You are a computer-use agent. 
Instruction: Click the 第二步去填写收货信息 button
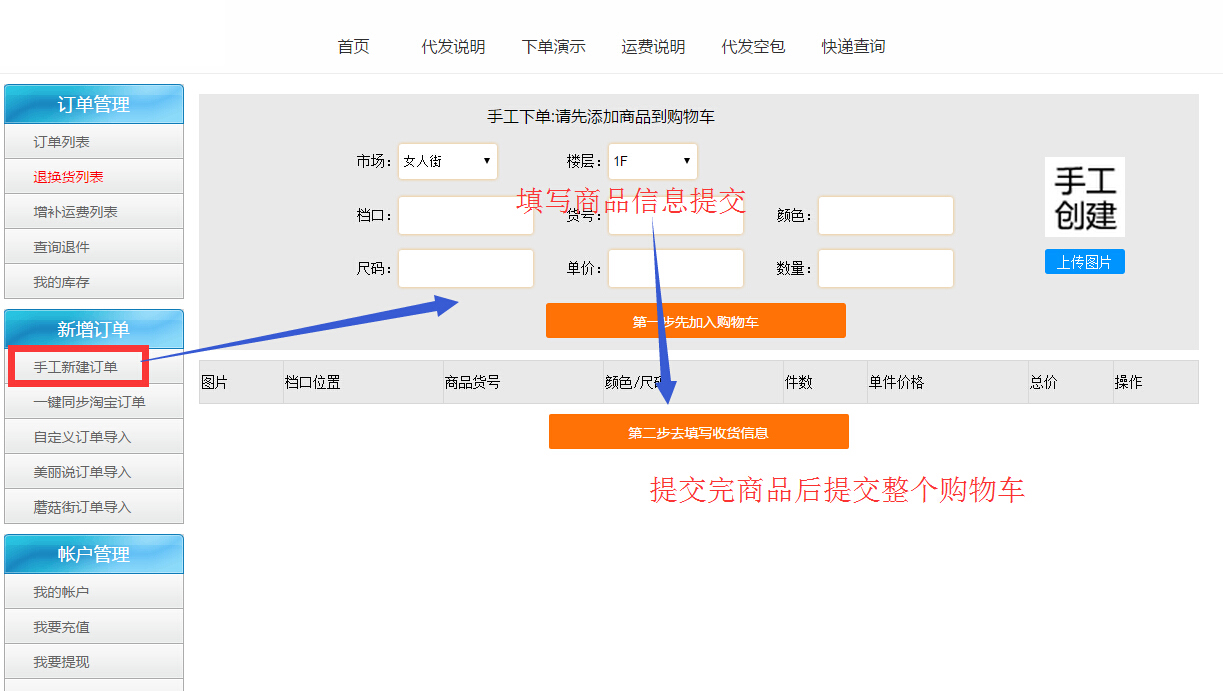(x=699, y=432)
